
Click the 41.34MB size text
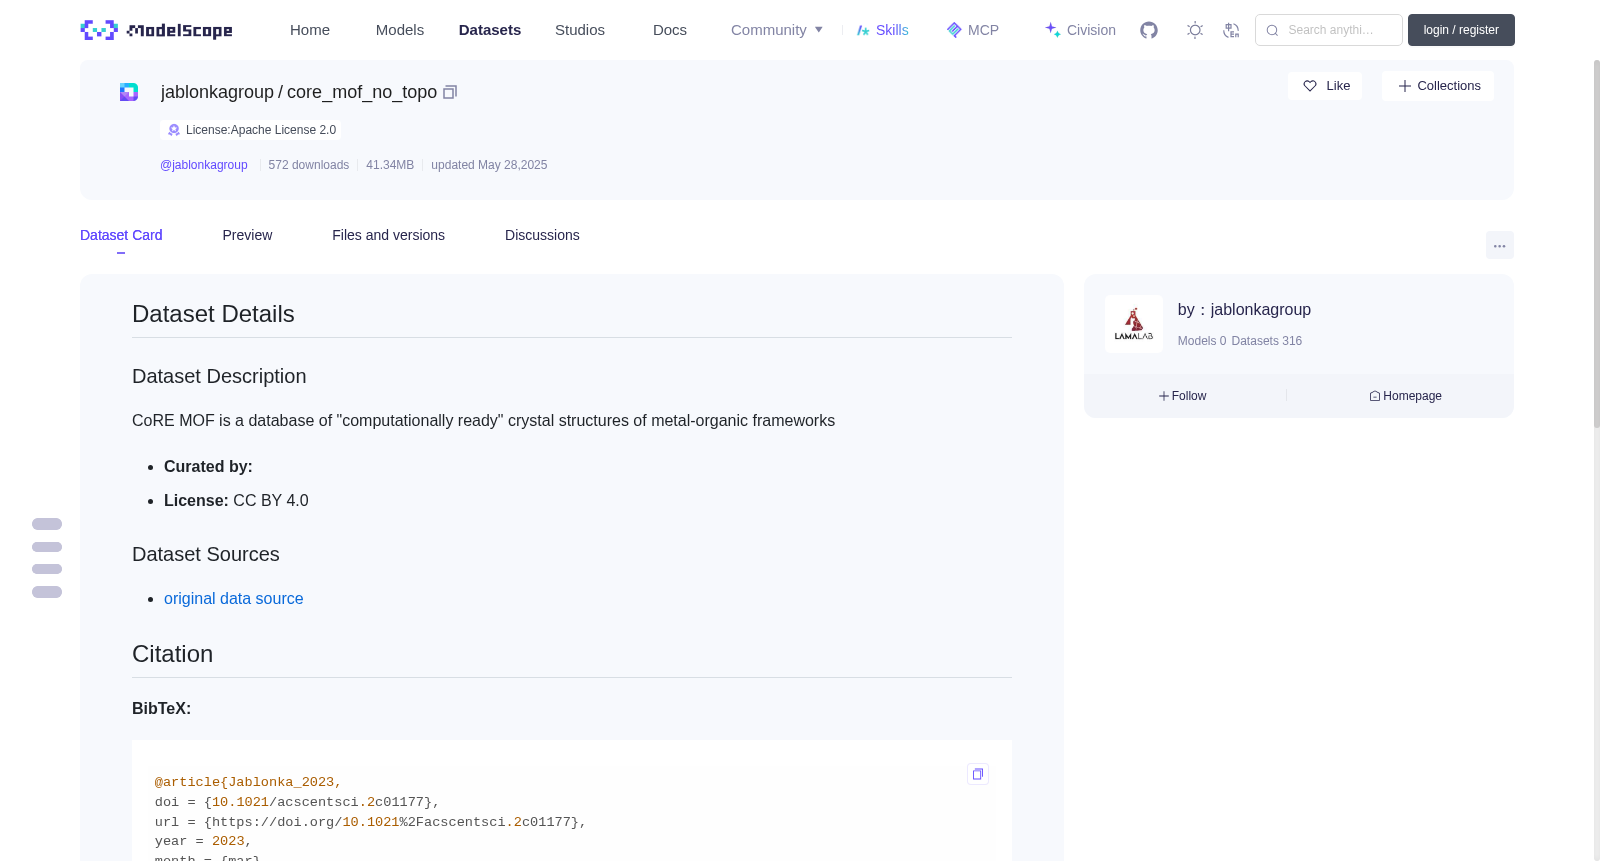390,165
